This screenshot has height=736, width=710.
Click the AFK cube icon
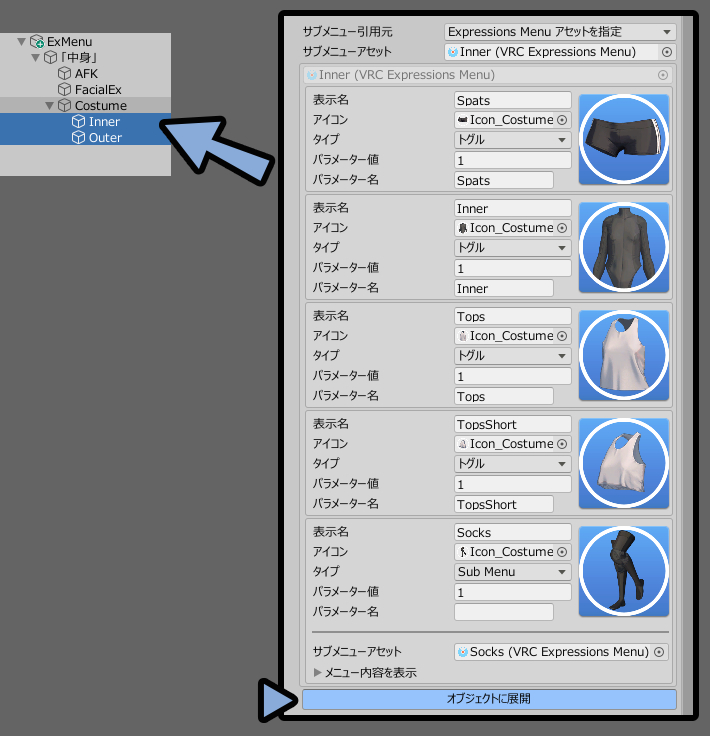tap(64, 74)
